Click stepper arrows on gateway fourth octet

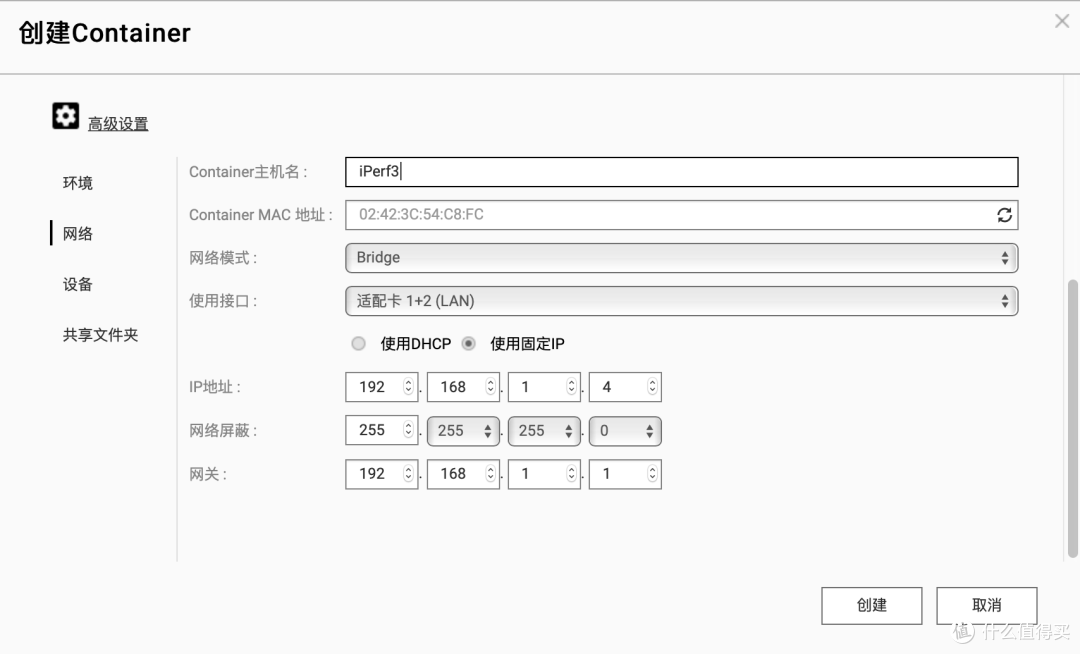point(652,474)
